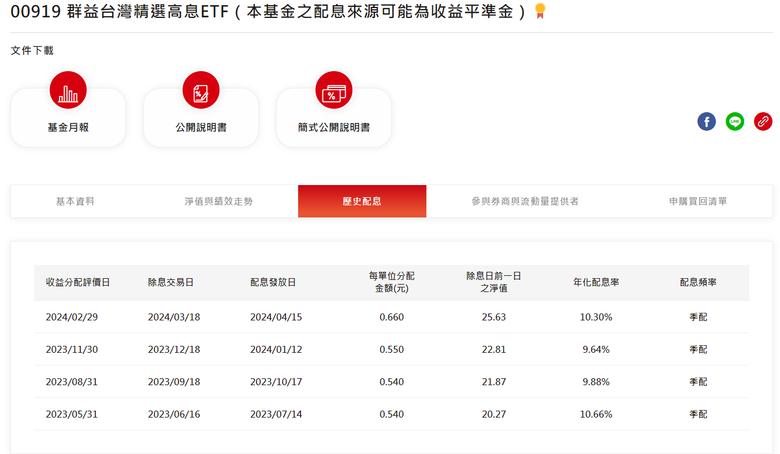Click the 25.63 net value cell
Image resolution: width=780 pixels, height=454 pixels.
tap(493, 317)
